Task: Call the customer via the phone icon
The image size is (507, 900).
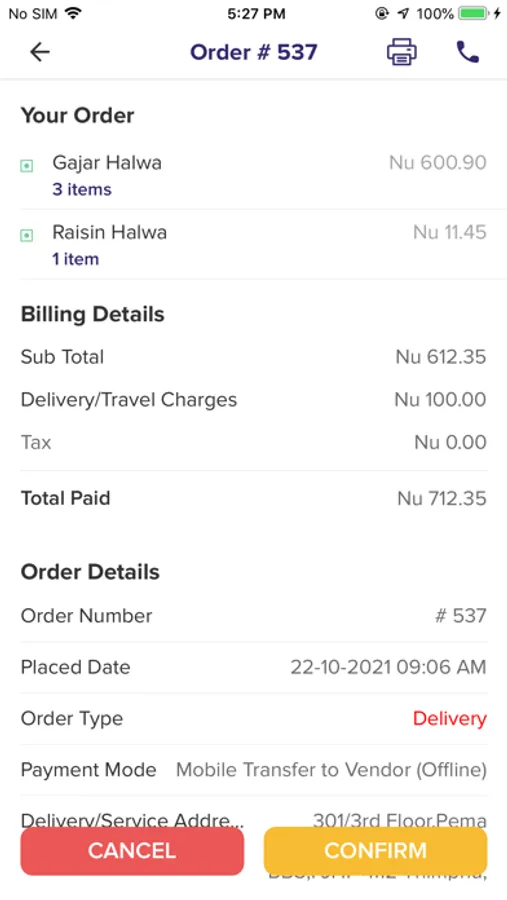Action: (467, 52)
